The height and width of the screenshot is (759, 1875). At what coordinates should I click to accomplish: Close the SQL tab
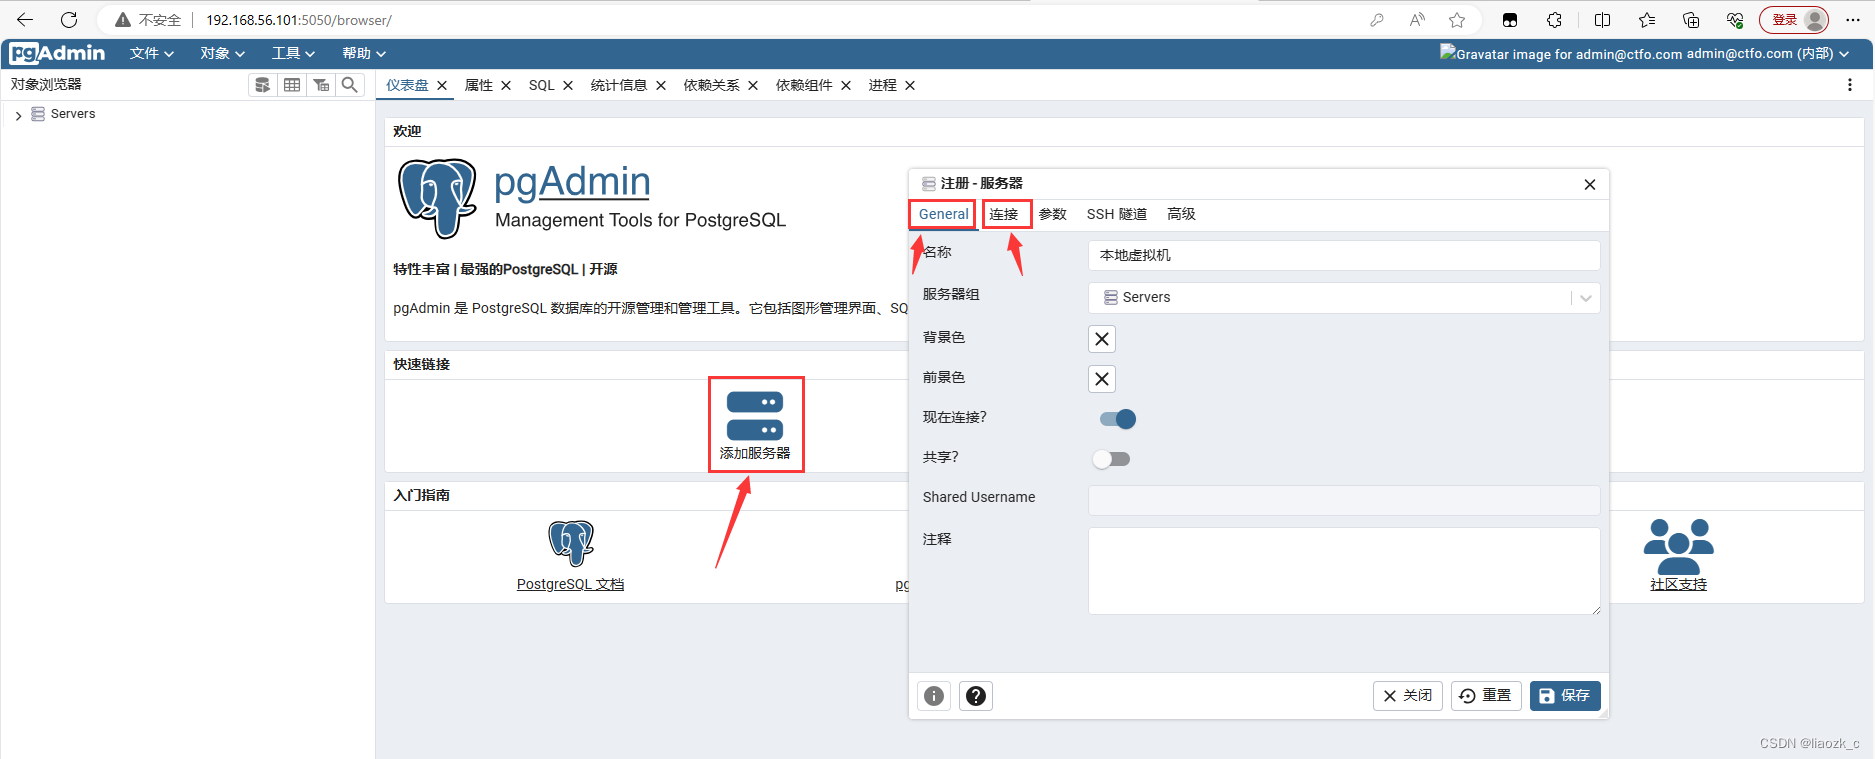(568, 86)
